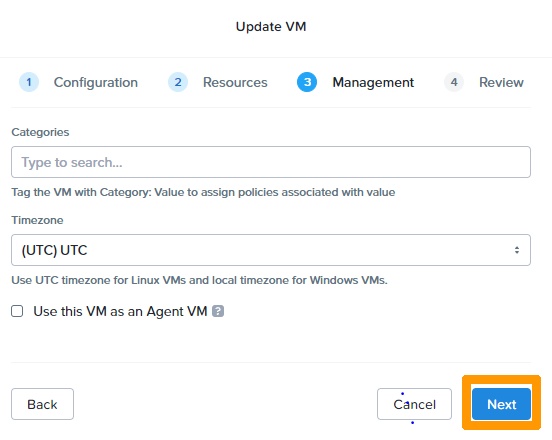The height and width of the screenshot is (440, 552).
Task: Open the Agent VM help question icon
Action: 218,311
